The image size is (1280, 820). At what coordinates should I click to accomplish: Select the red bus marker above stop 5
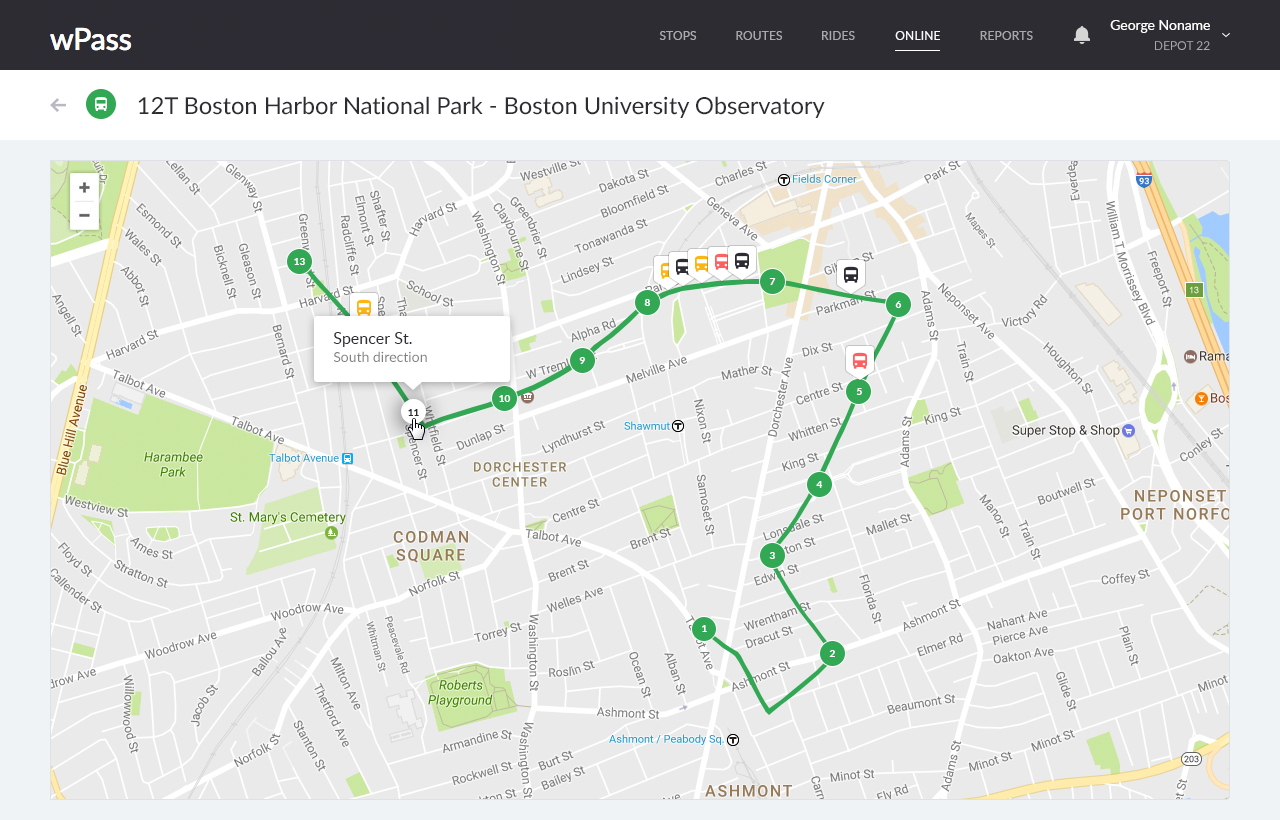(x=859, y=360)
